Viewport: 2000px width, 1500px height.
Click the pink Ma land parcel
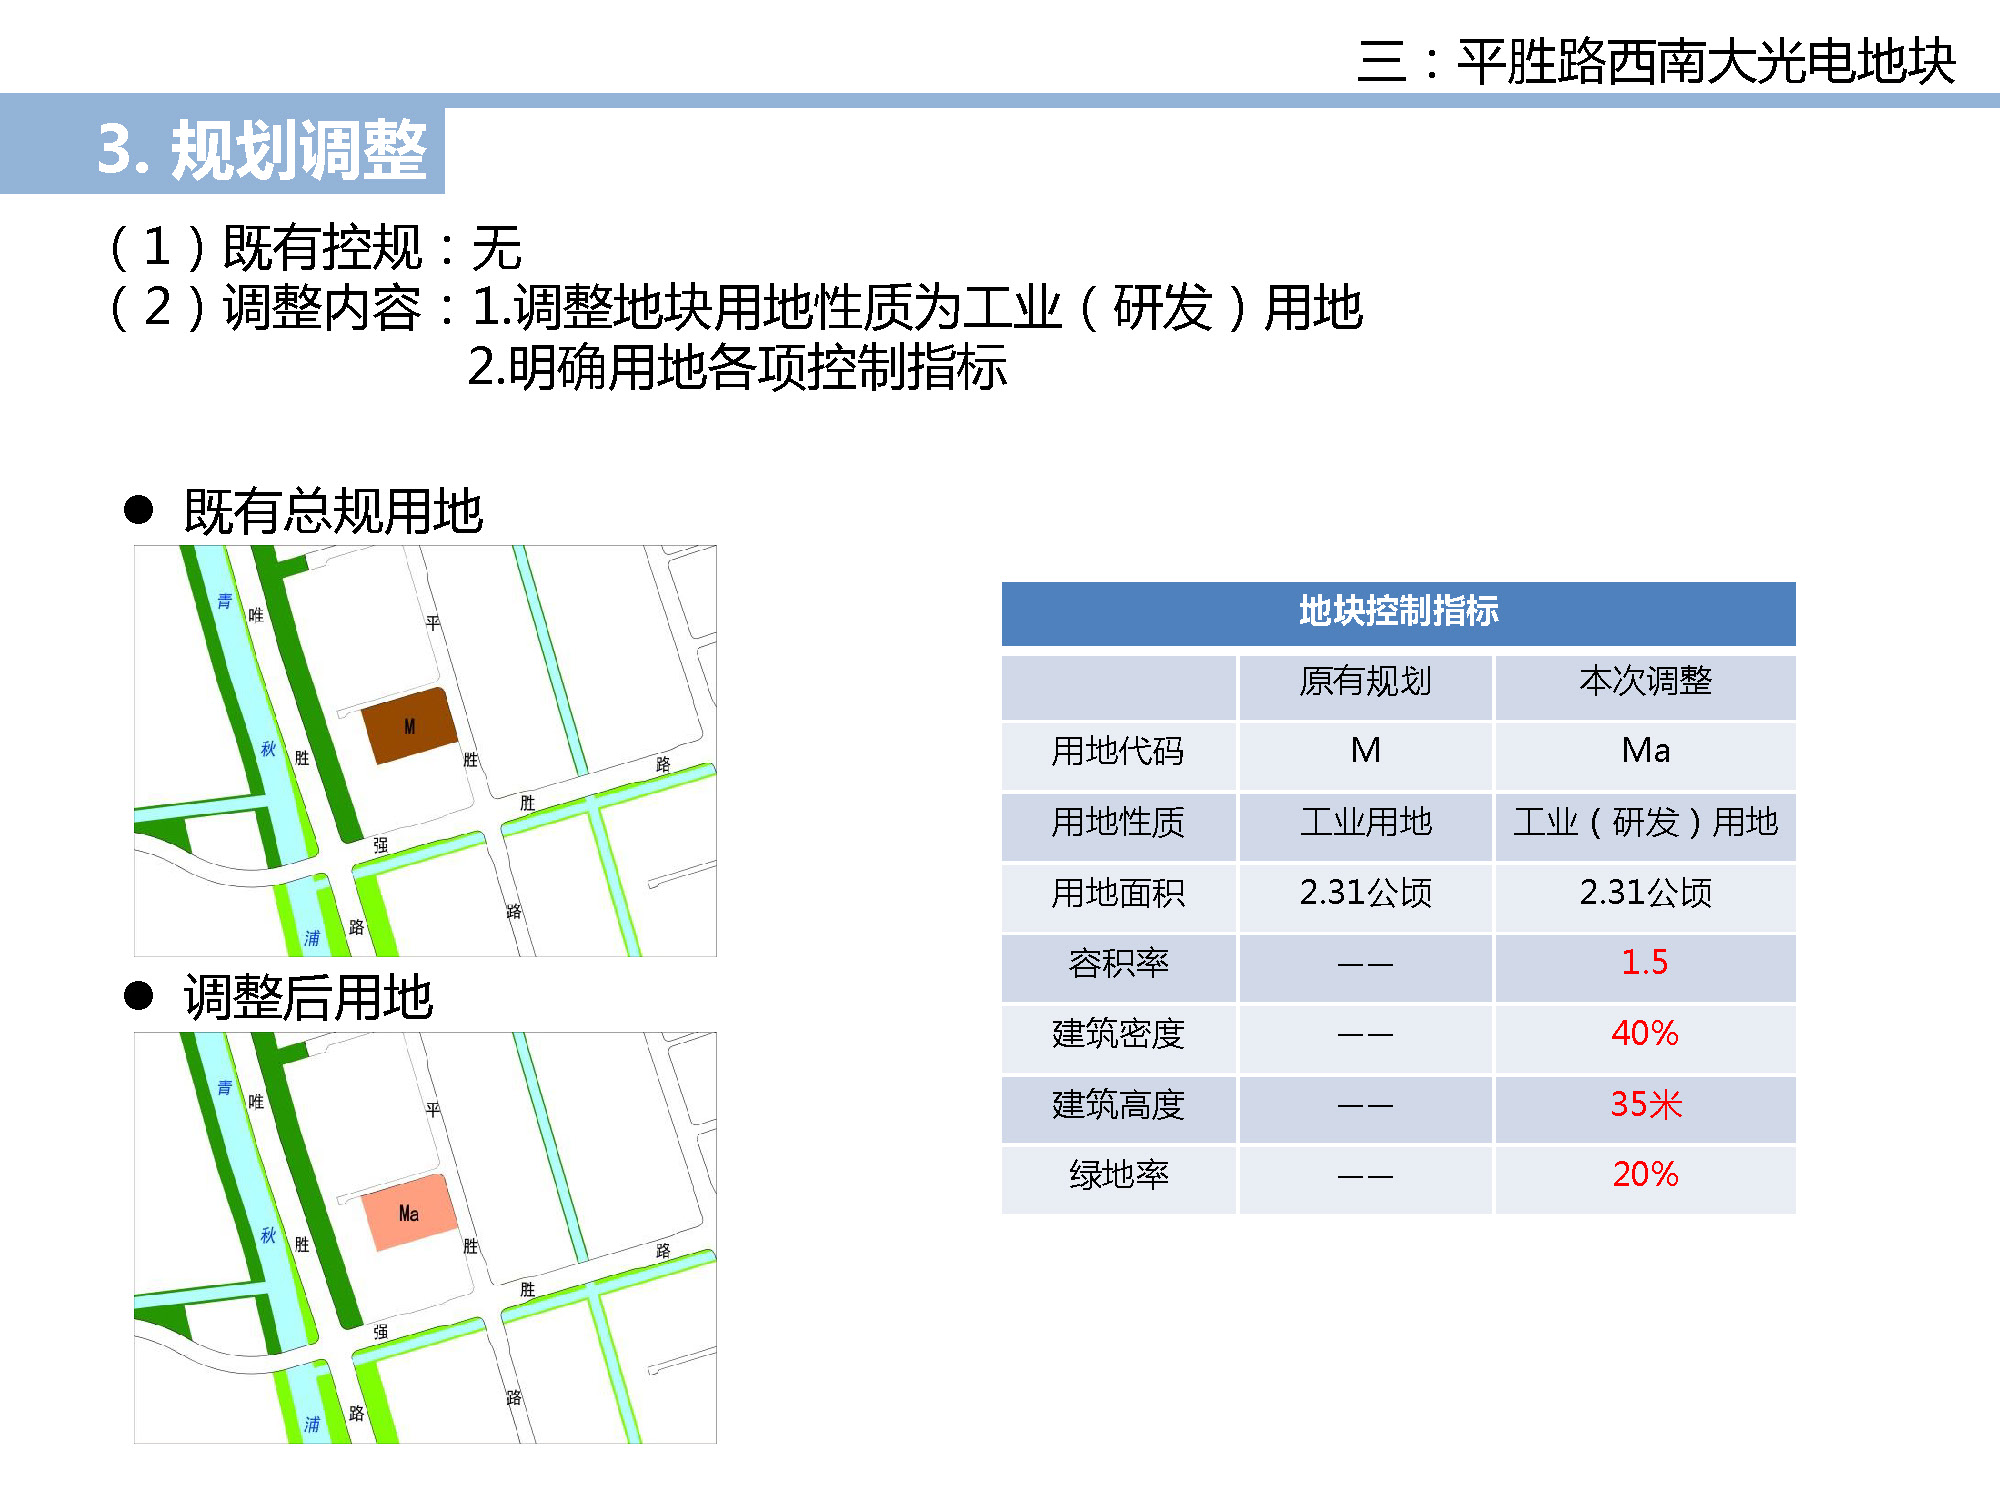[408, 1213]
